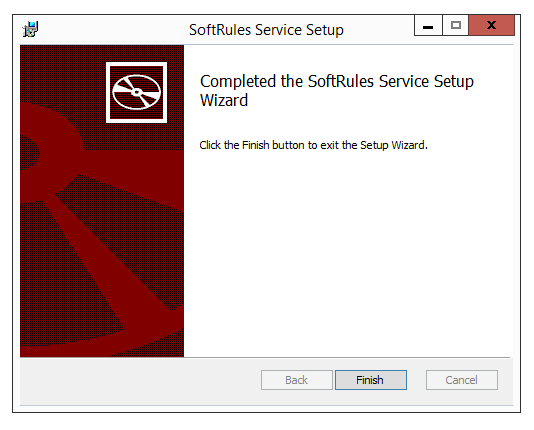Minimize the SoftRules Service Setup window

click(428, 25)
